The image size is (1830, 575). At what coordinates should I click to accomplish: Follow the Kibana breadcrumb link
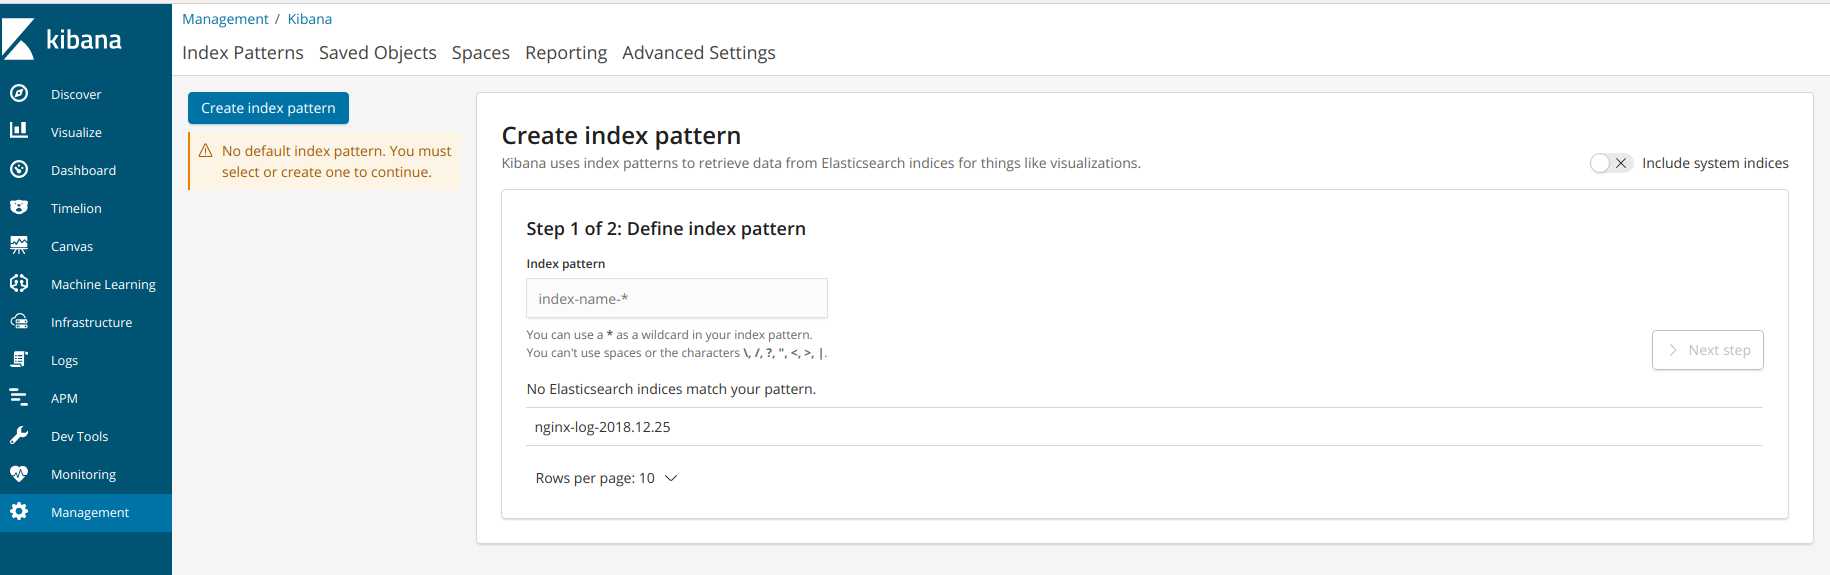click(x=310, y=19)
